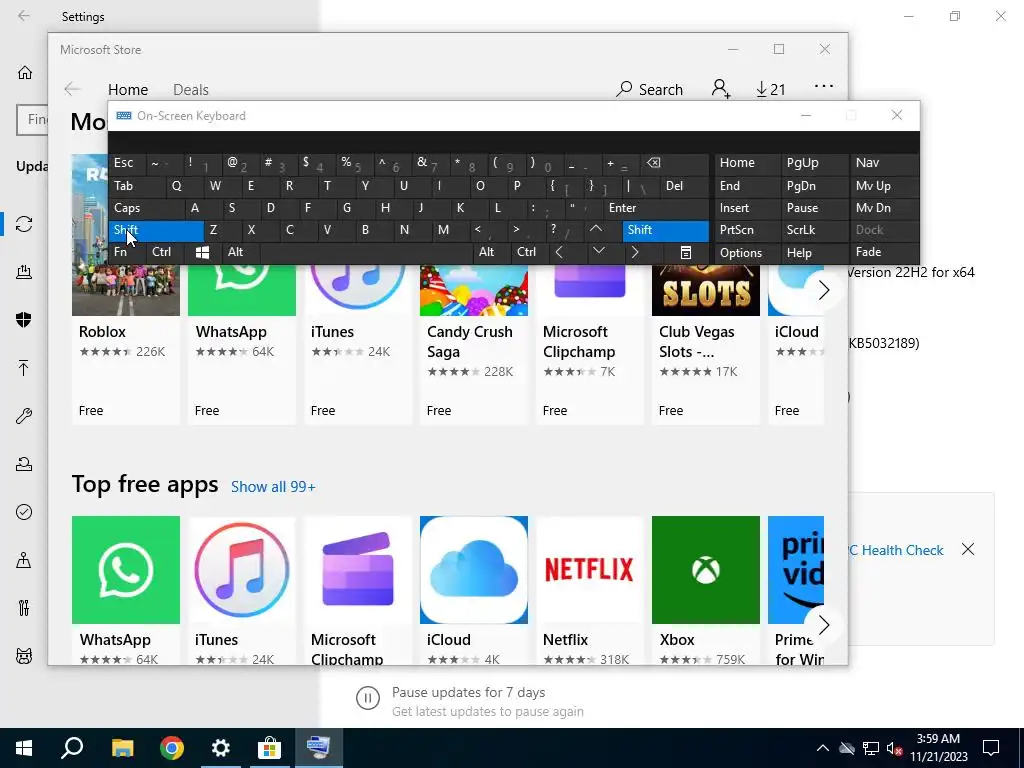
Task: Select Activation checkmark icon in Settings sidebar
Action: (x=24, y=512)
